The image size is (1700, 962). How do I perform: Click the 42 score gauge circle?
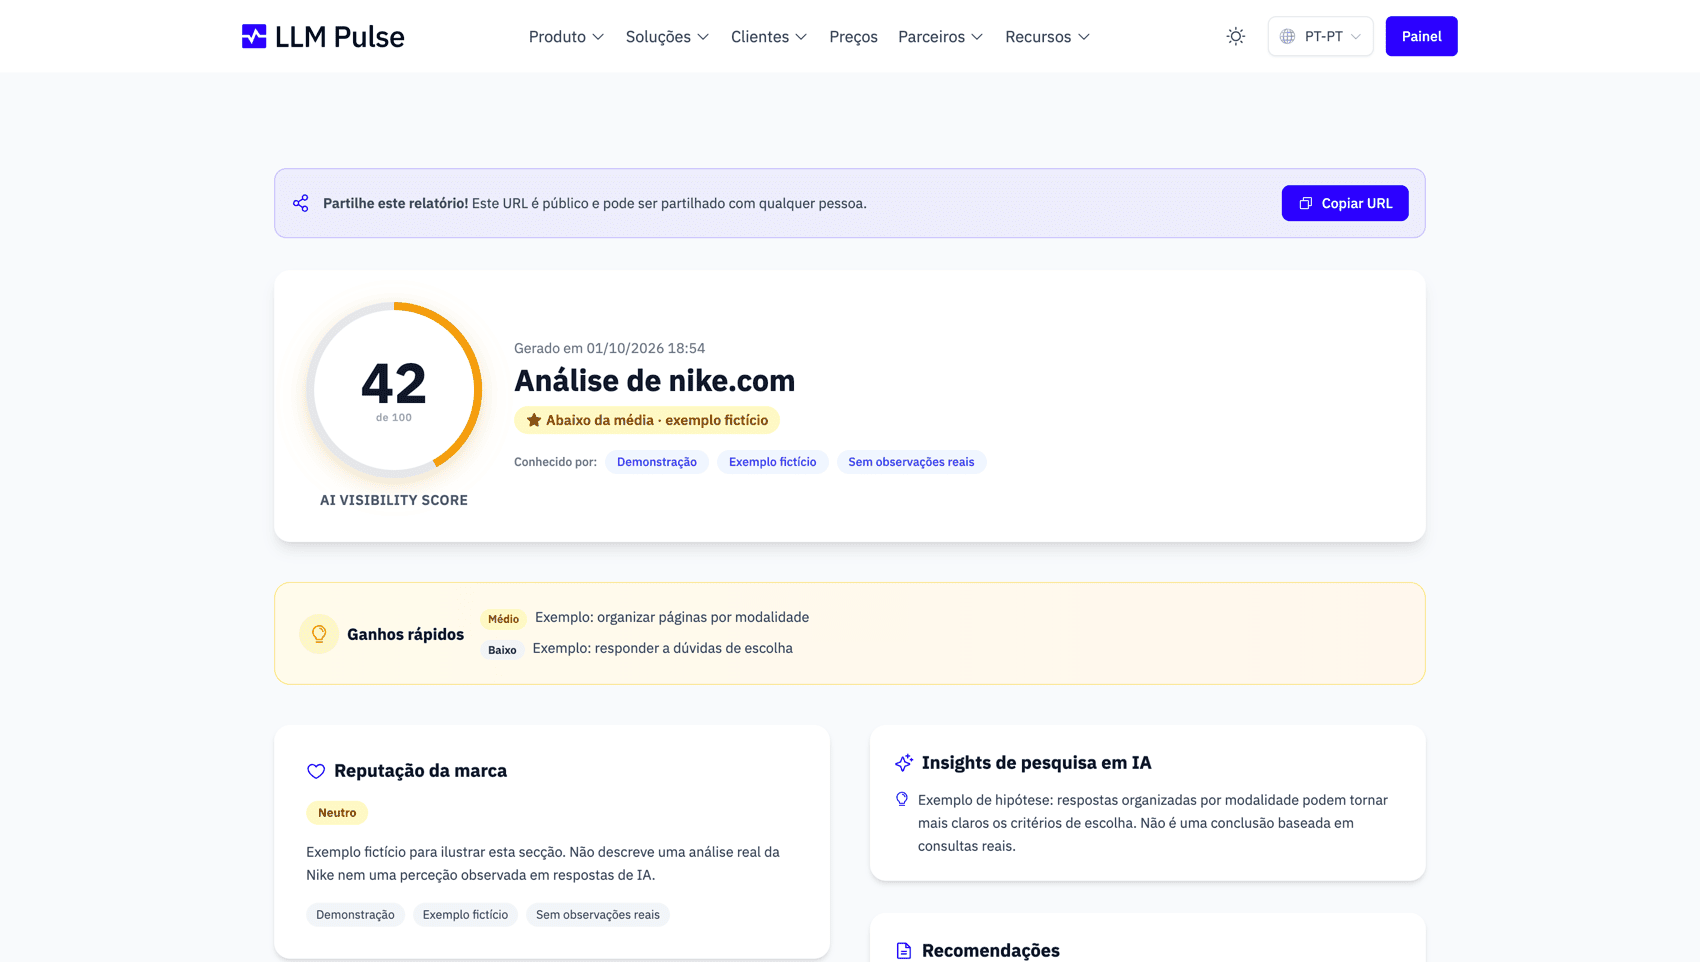coord(394,389)
